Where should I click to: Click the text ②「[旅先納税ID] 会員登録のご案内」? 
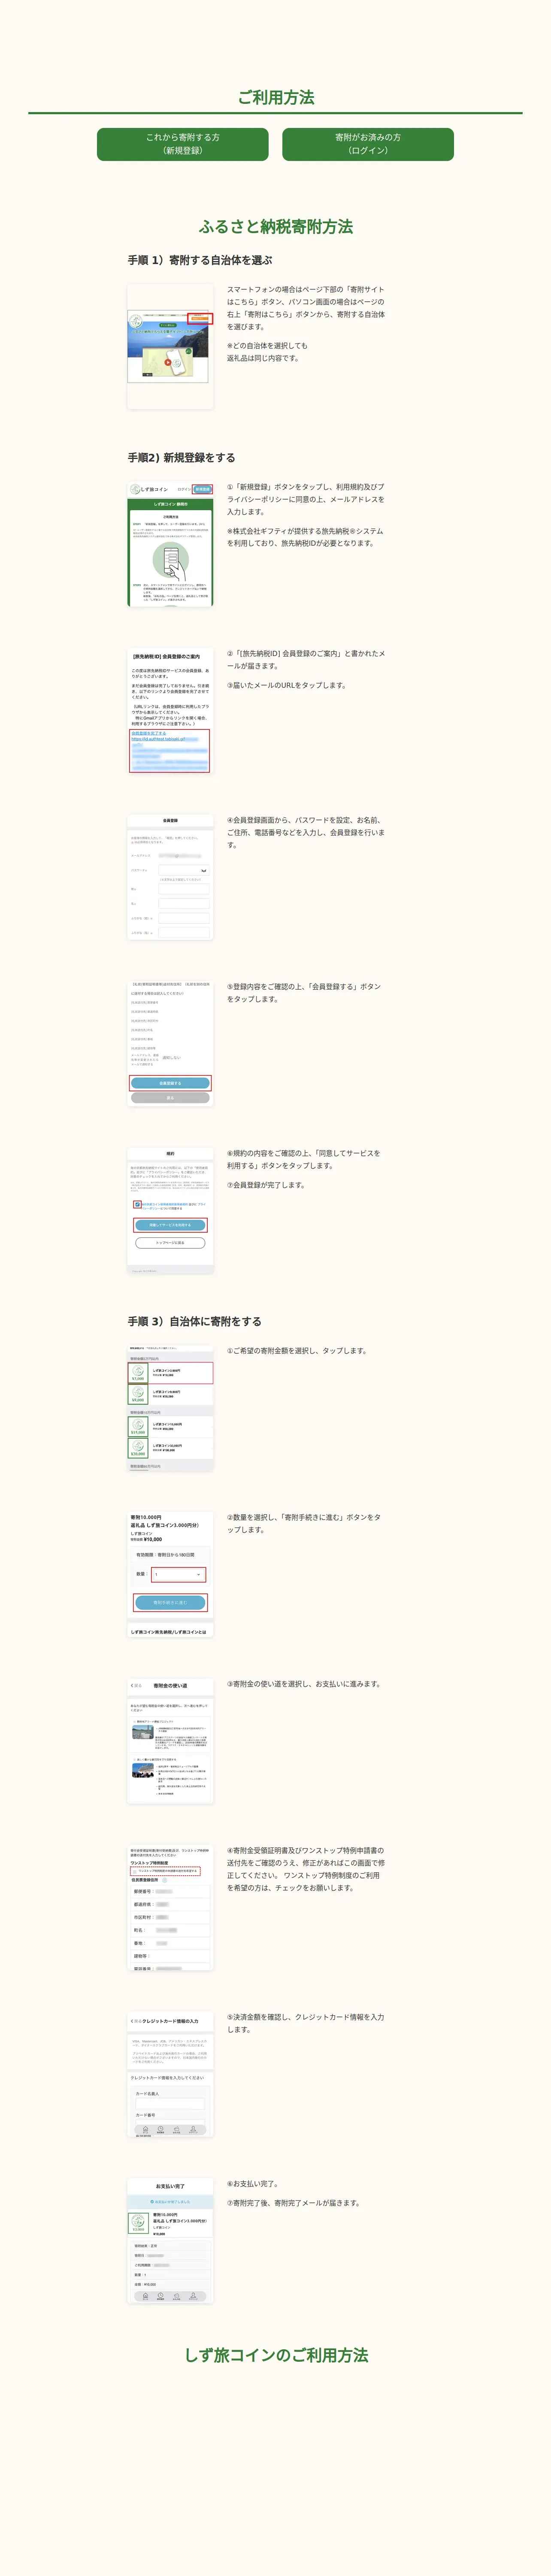pyautogui.click(x=306, y=660)
